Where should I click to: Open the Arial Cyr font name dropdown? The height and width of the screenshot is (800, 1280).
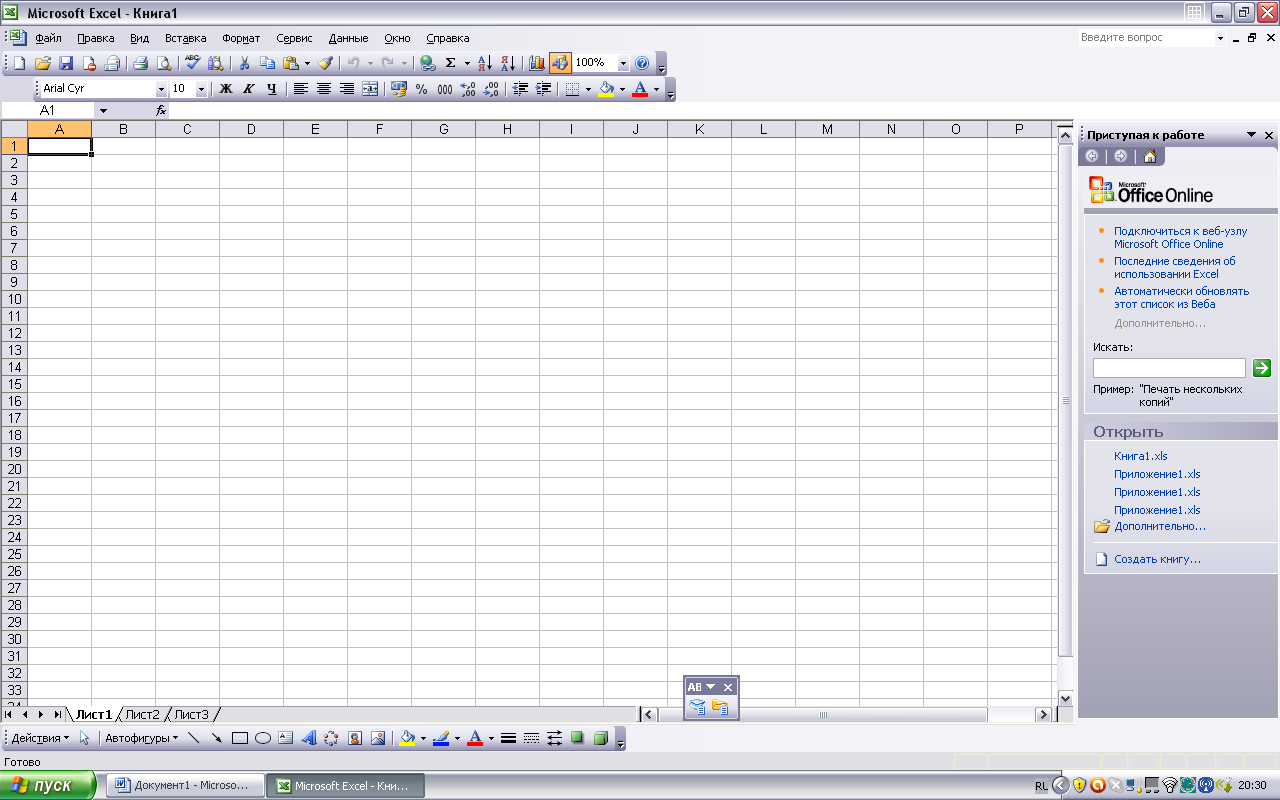coord(161,89)
